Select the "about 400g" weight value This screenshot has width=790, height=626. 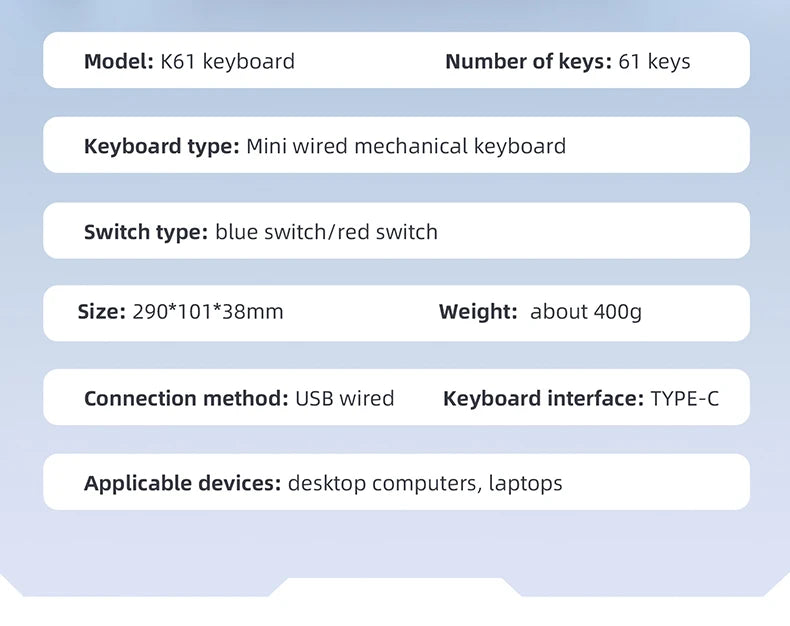pyautogui.click(x=586, y=312)
